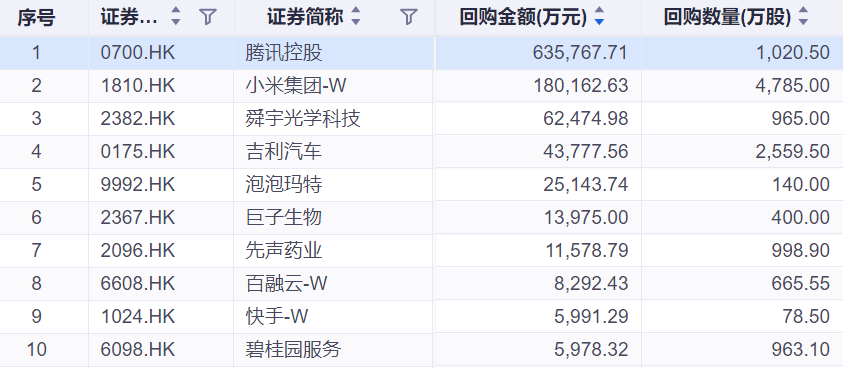Click quantity 1,020.50

pos(792,53)
